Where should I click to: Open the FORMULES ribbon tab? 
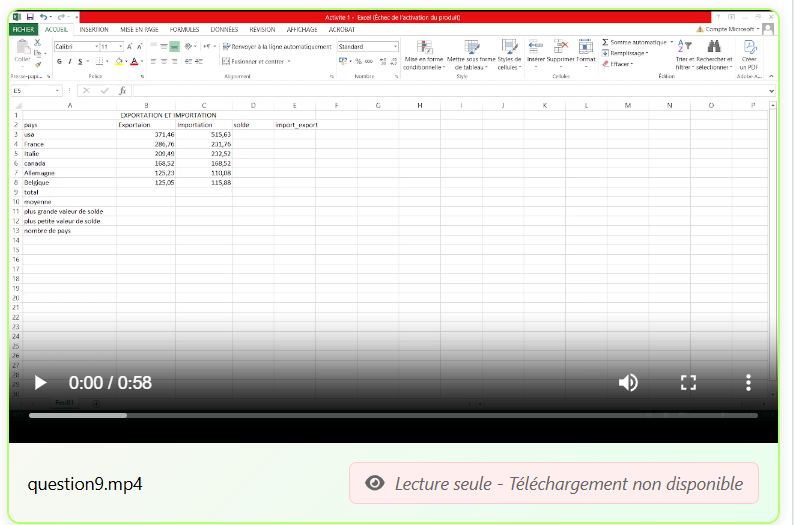(184, 30)
